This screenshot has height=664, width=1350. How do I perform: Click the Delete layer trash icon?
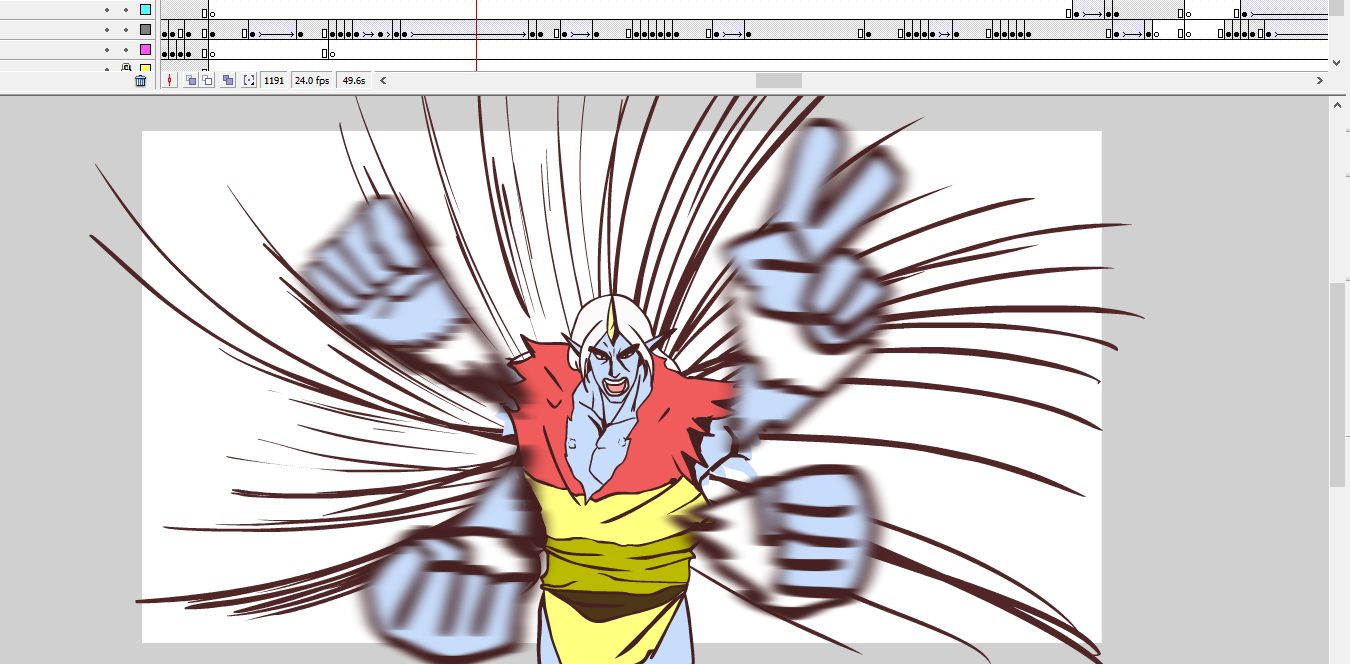pos(141,80)
